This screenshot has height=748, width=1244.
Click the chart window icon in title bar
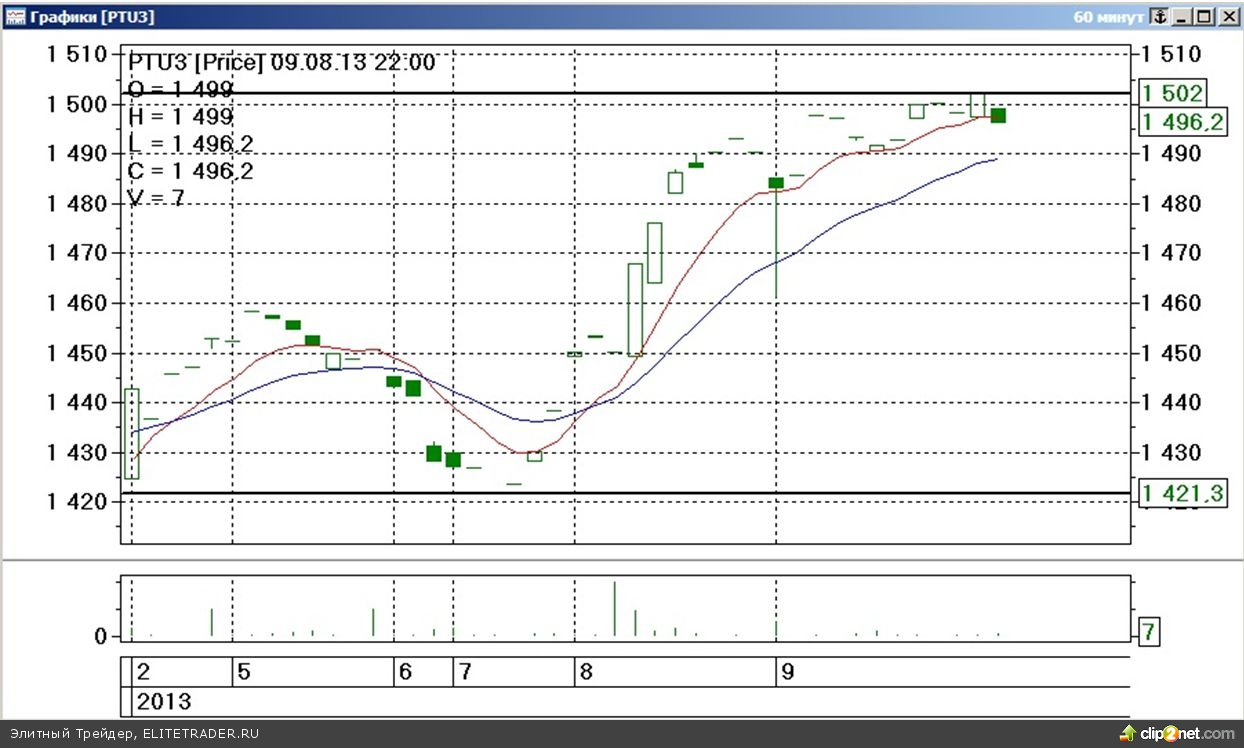(14, 17)
